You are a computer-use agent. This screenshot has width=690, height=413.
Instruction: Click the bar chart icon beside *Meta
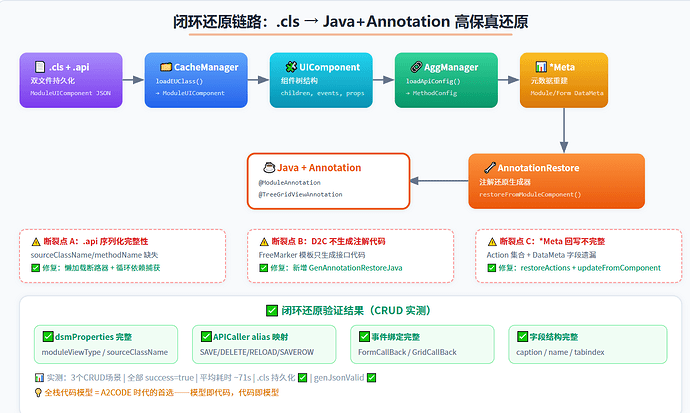[x=541, y=67]
